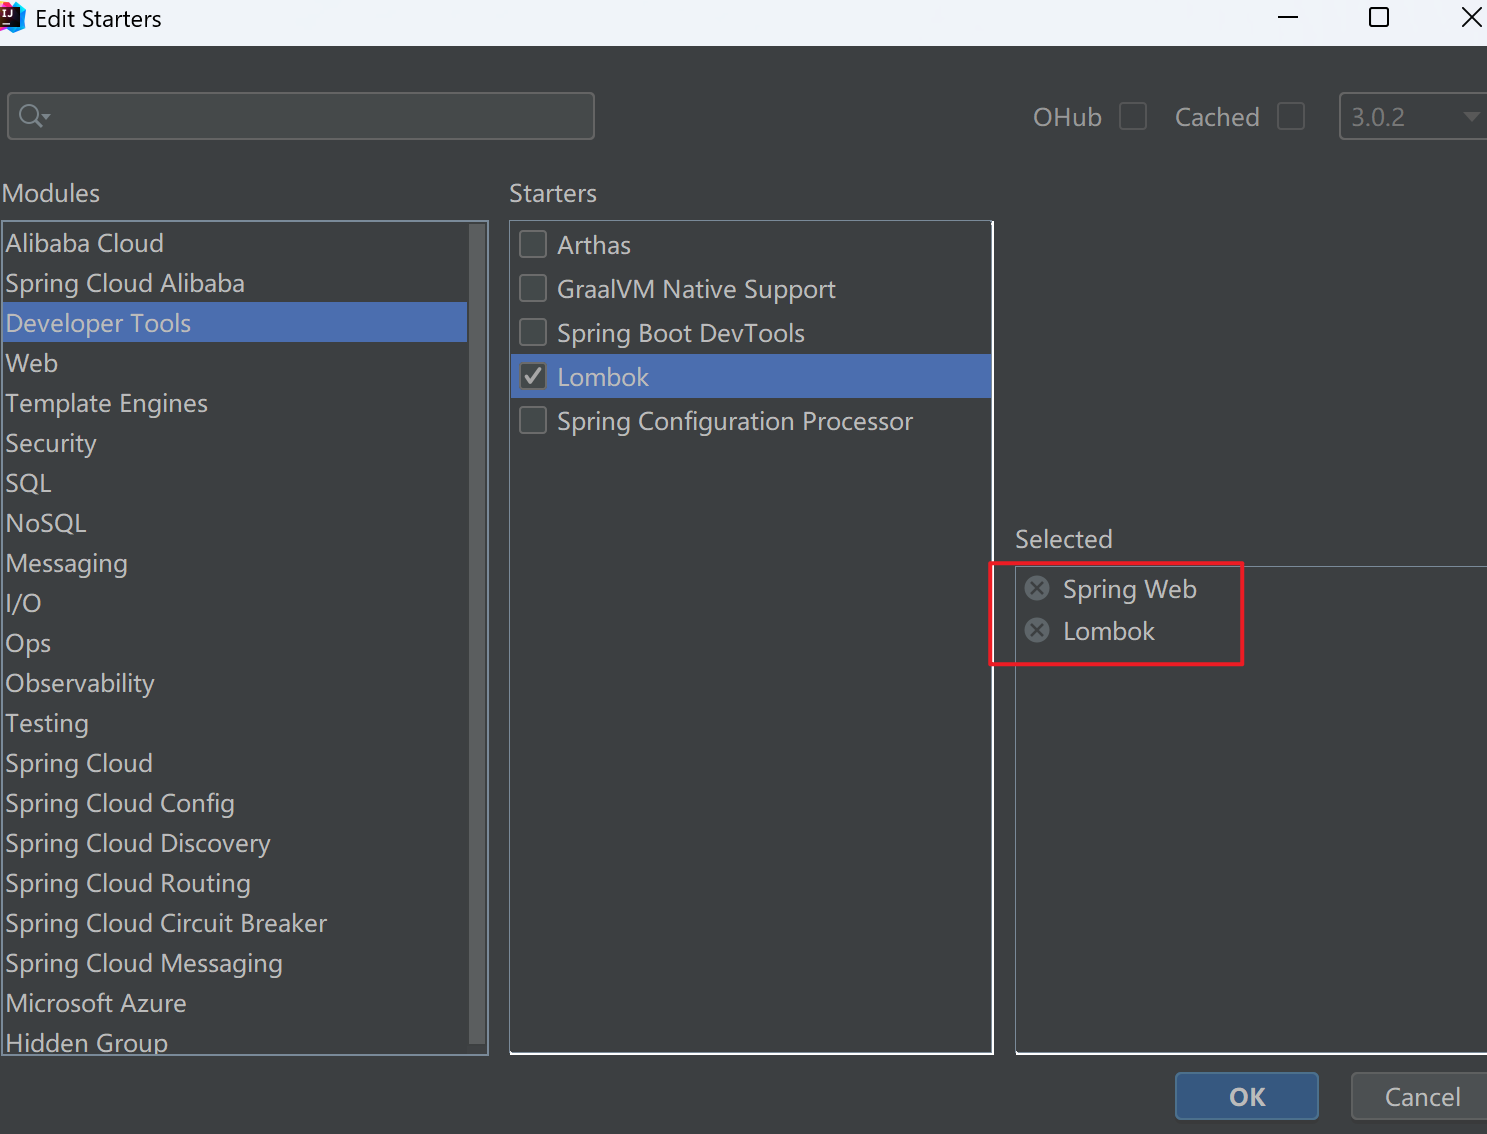
Task: Cancel the Edit Starters dialog
Action: (x=1421, y=1097)
